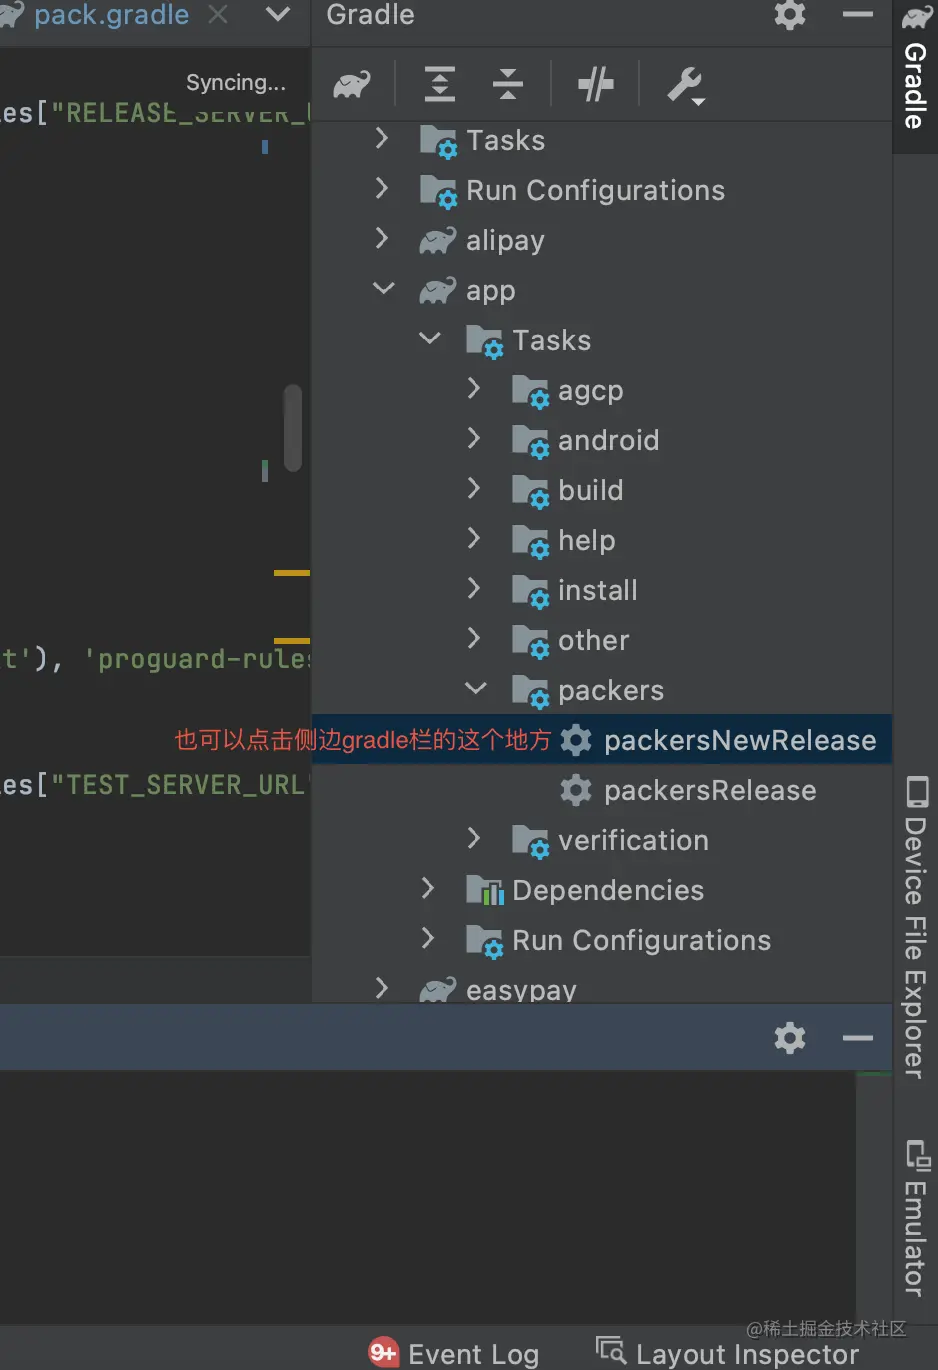Click the easypay elephant module icon
Screen dimensions: 938x1370
coord(438,990)
